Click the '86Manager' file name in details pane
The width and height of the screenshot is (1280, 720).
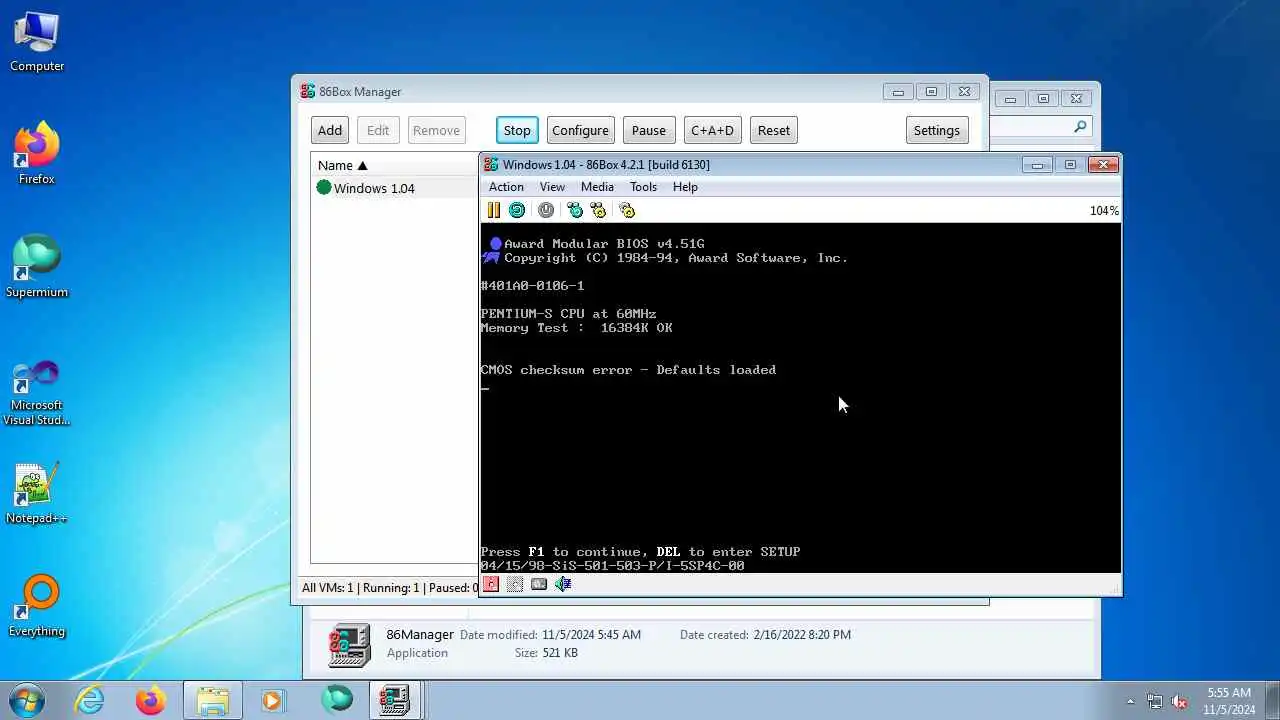click(x=420, y=634)
